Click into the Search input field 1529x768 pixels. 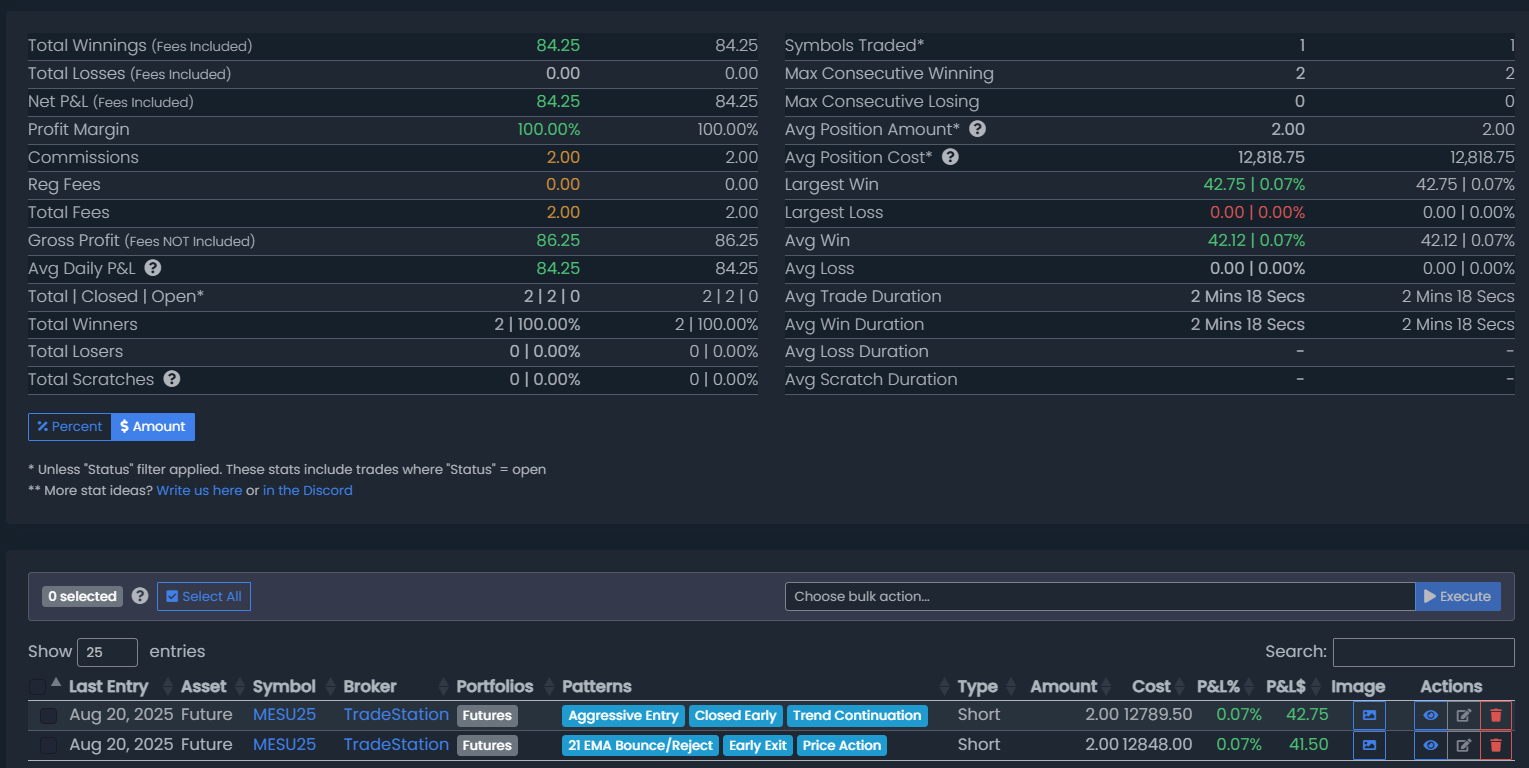(1423, 652)
